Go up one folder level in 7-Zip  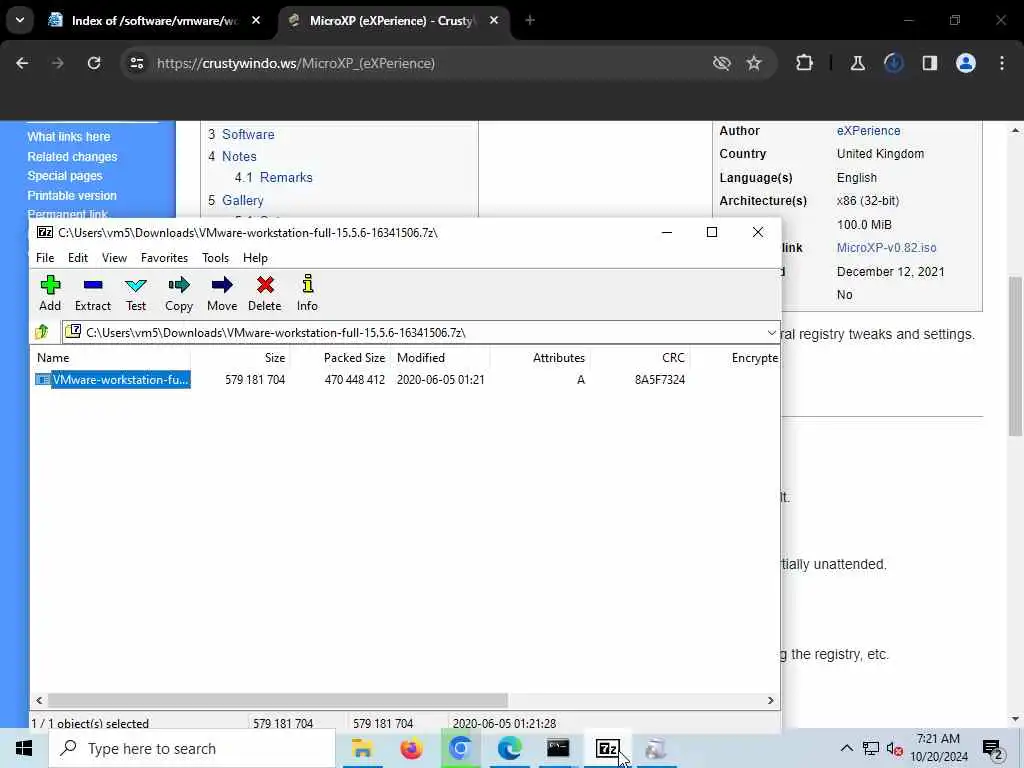[x=42, y=332]
